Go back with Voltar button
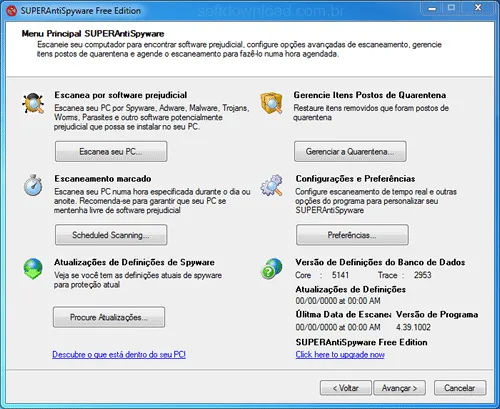The width and height of the screenshot is (500, 409). click(x=346, y=388)
